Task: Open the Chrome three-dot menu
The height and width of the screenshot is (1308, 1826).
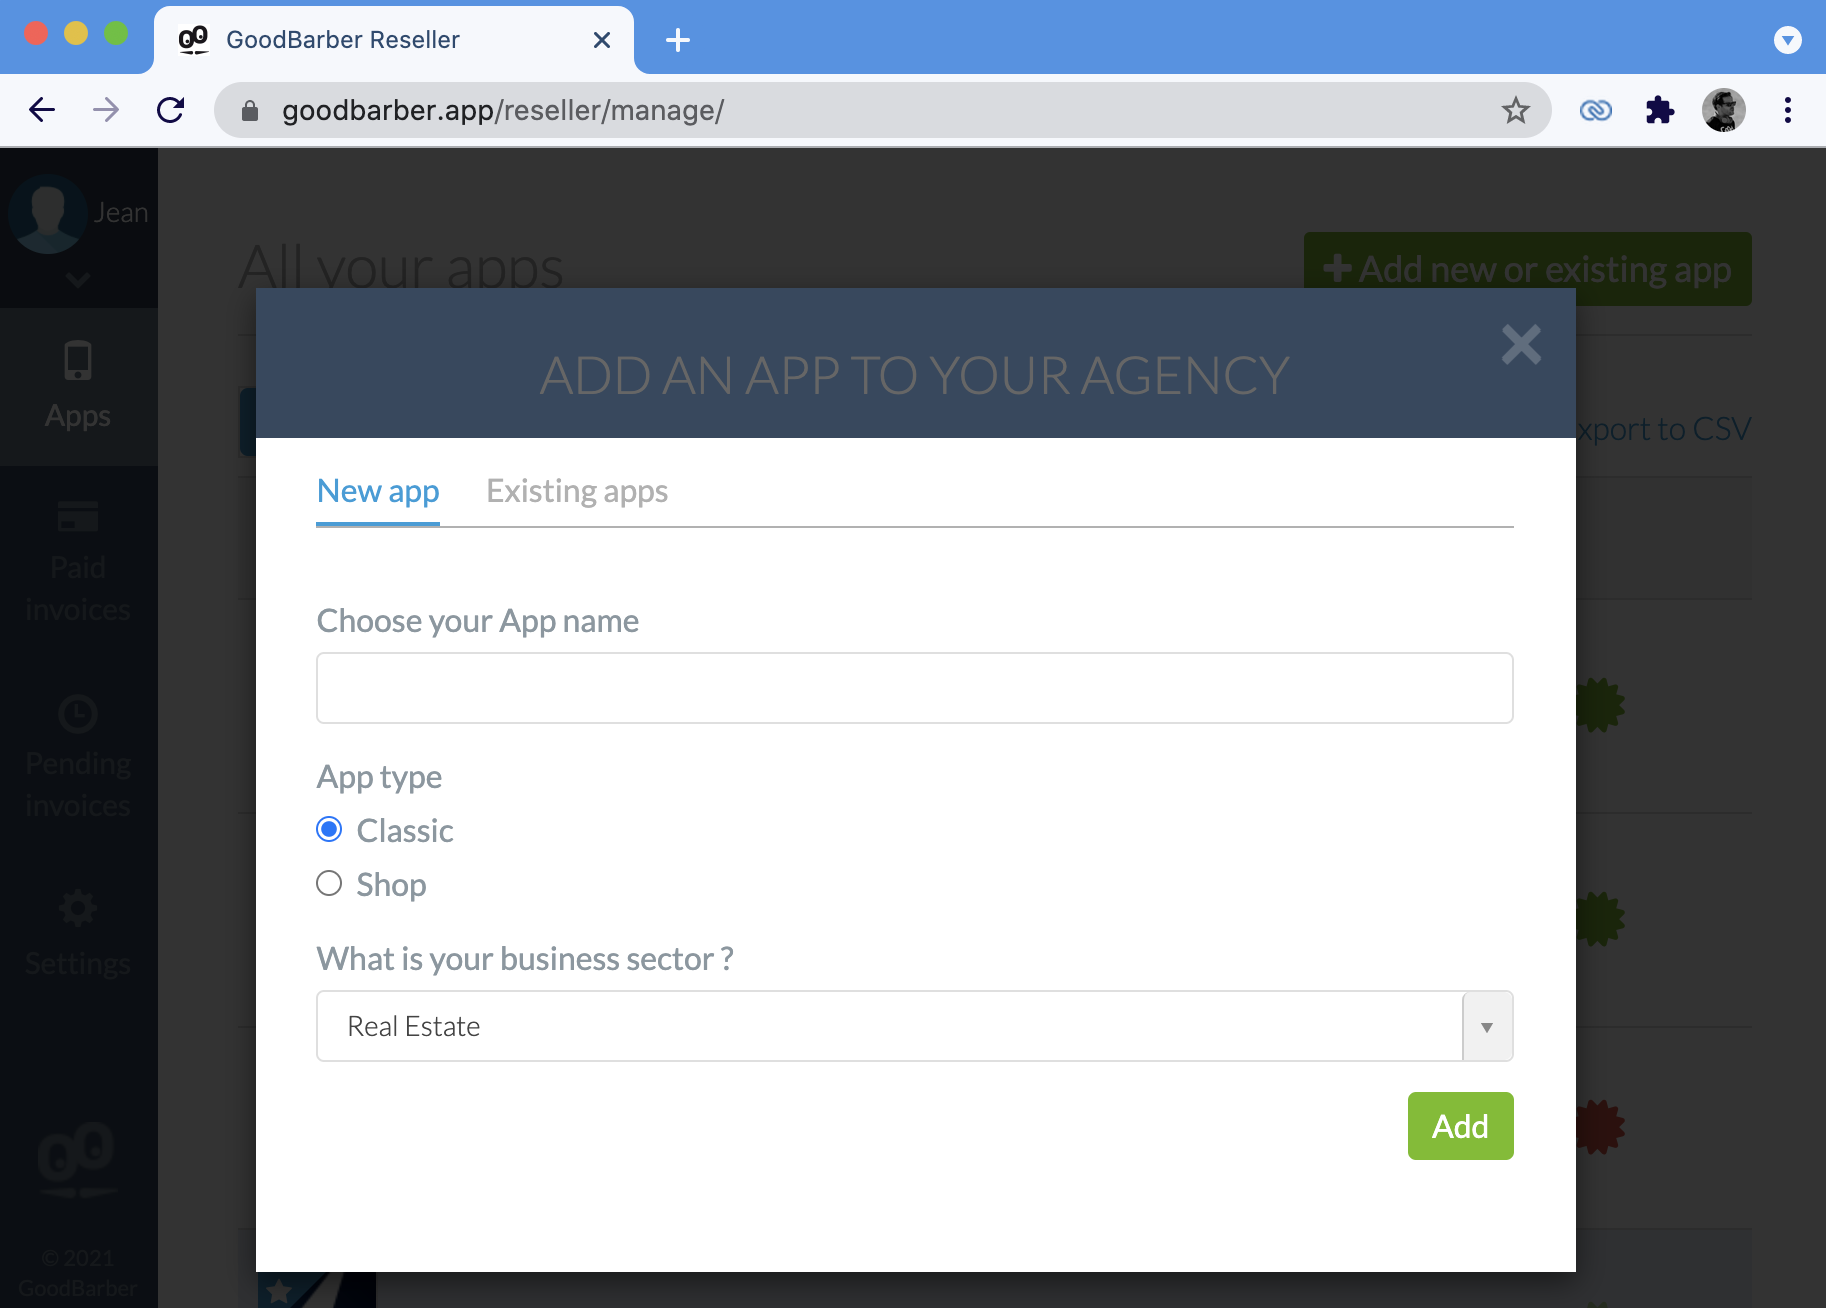Action: click(1787, 110)
